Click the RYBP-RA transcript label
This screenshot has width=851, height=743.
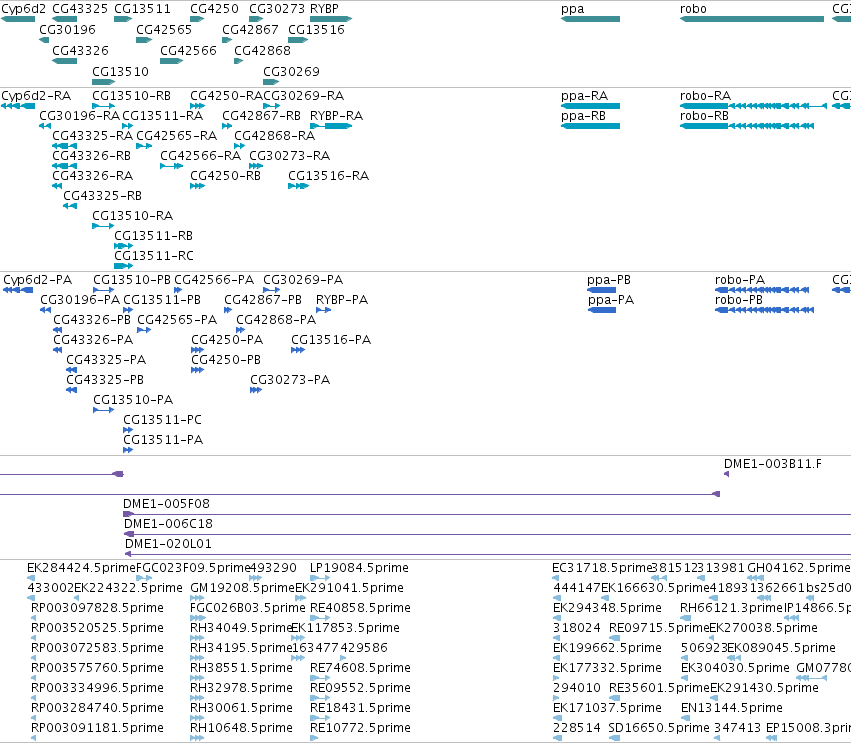[x=336, y=116]
